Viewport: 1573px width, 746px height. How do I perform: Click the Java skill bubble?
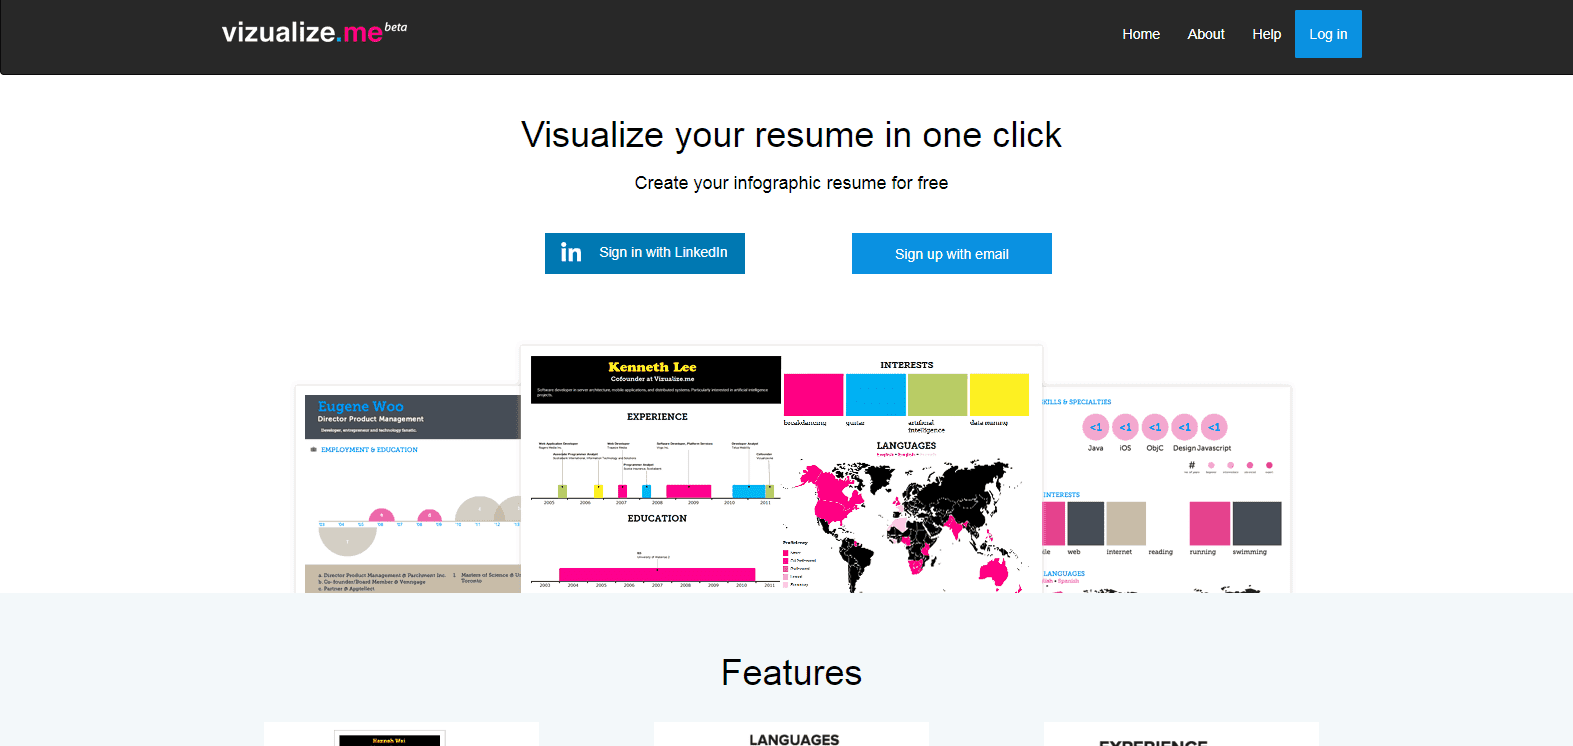(x=1095, y=427)
